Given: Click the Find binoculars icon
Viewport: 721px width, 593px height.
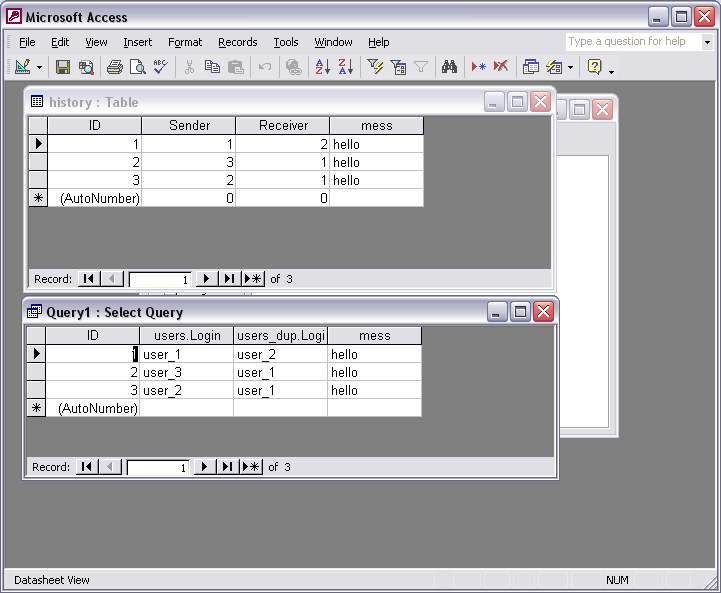Looking at the screenshot, I should [x=449, y=67].
